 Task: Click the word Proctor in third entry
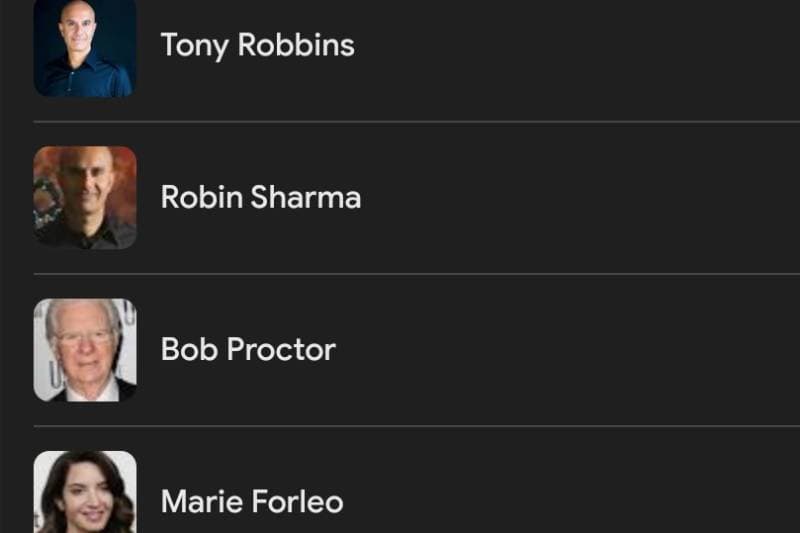pos(281,349)
